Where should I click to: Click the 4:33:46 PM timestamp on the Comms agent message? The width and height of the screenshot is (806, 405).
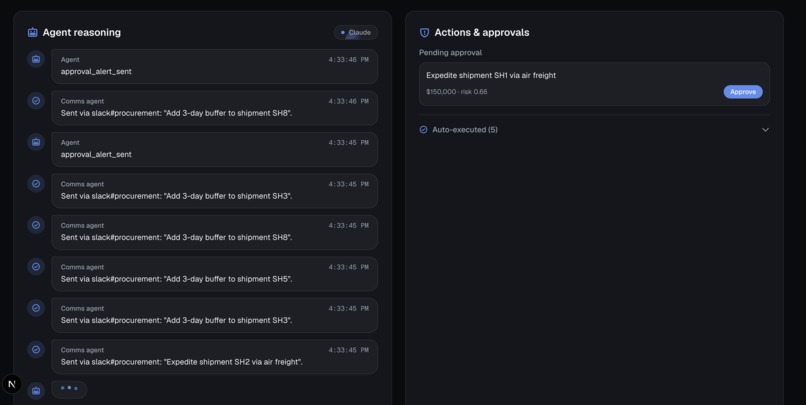(x=349, y=101)
